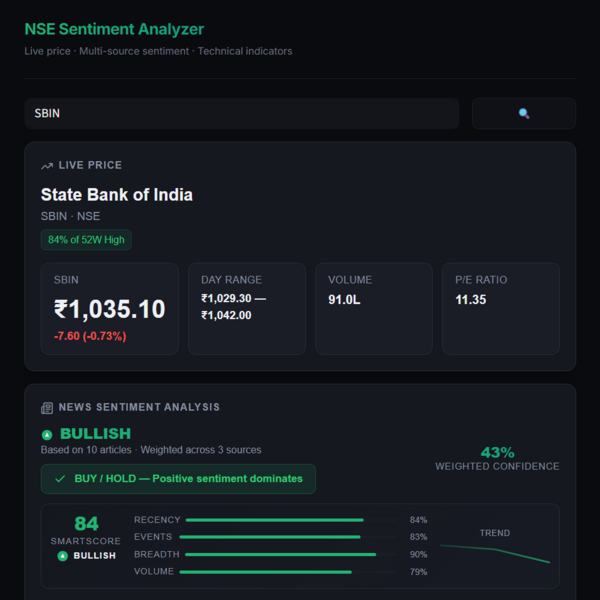Click the ₹1,035.10 price value
Screen dimensions: 600x600
109,309
